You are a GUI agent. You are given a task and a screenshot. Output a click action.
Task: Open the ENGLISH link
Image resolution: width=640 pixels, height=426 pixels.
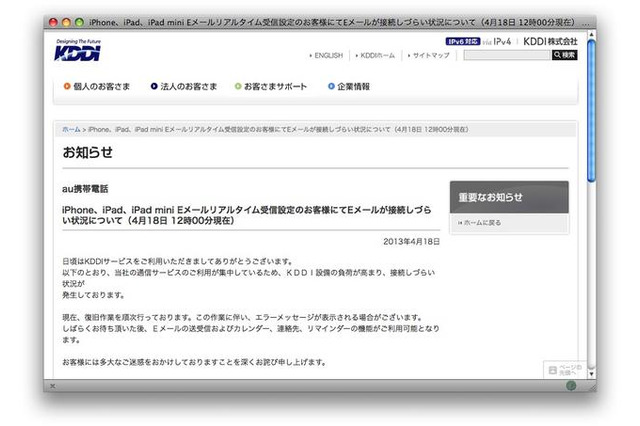(x=329, y=55)
